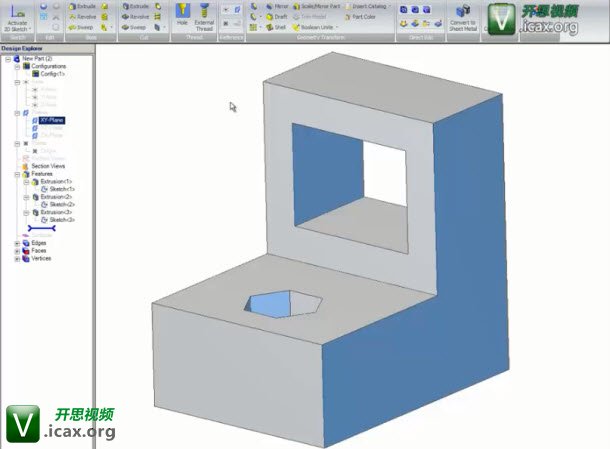Select the Boss Revolve tool

pyautogui.click(x=82, y=17)
